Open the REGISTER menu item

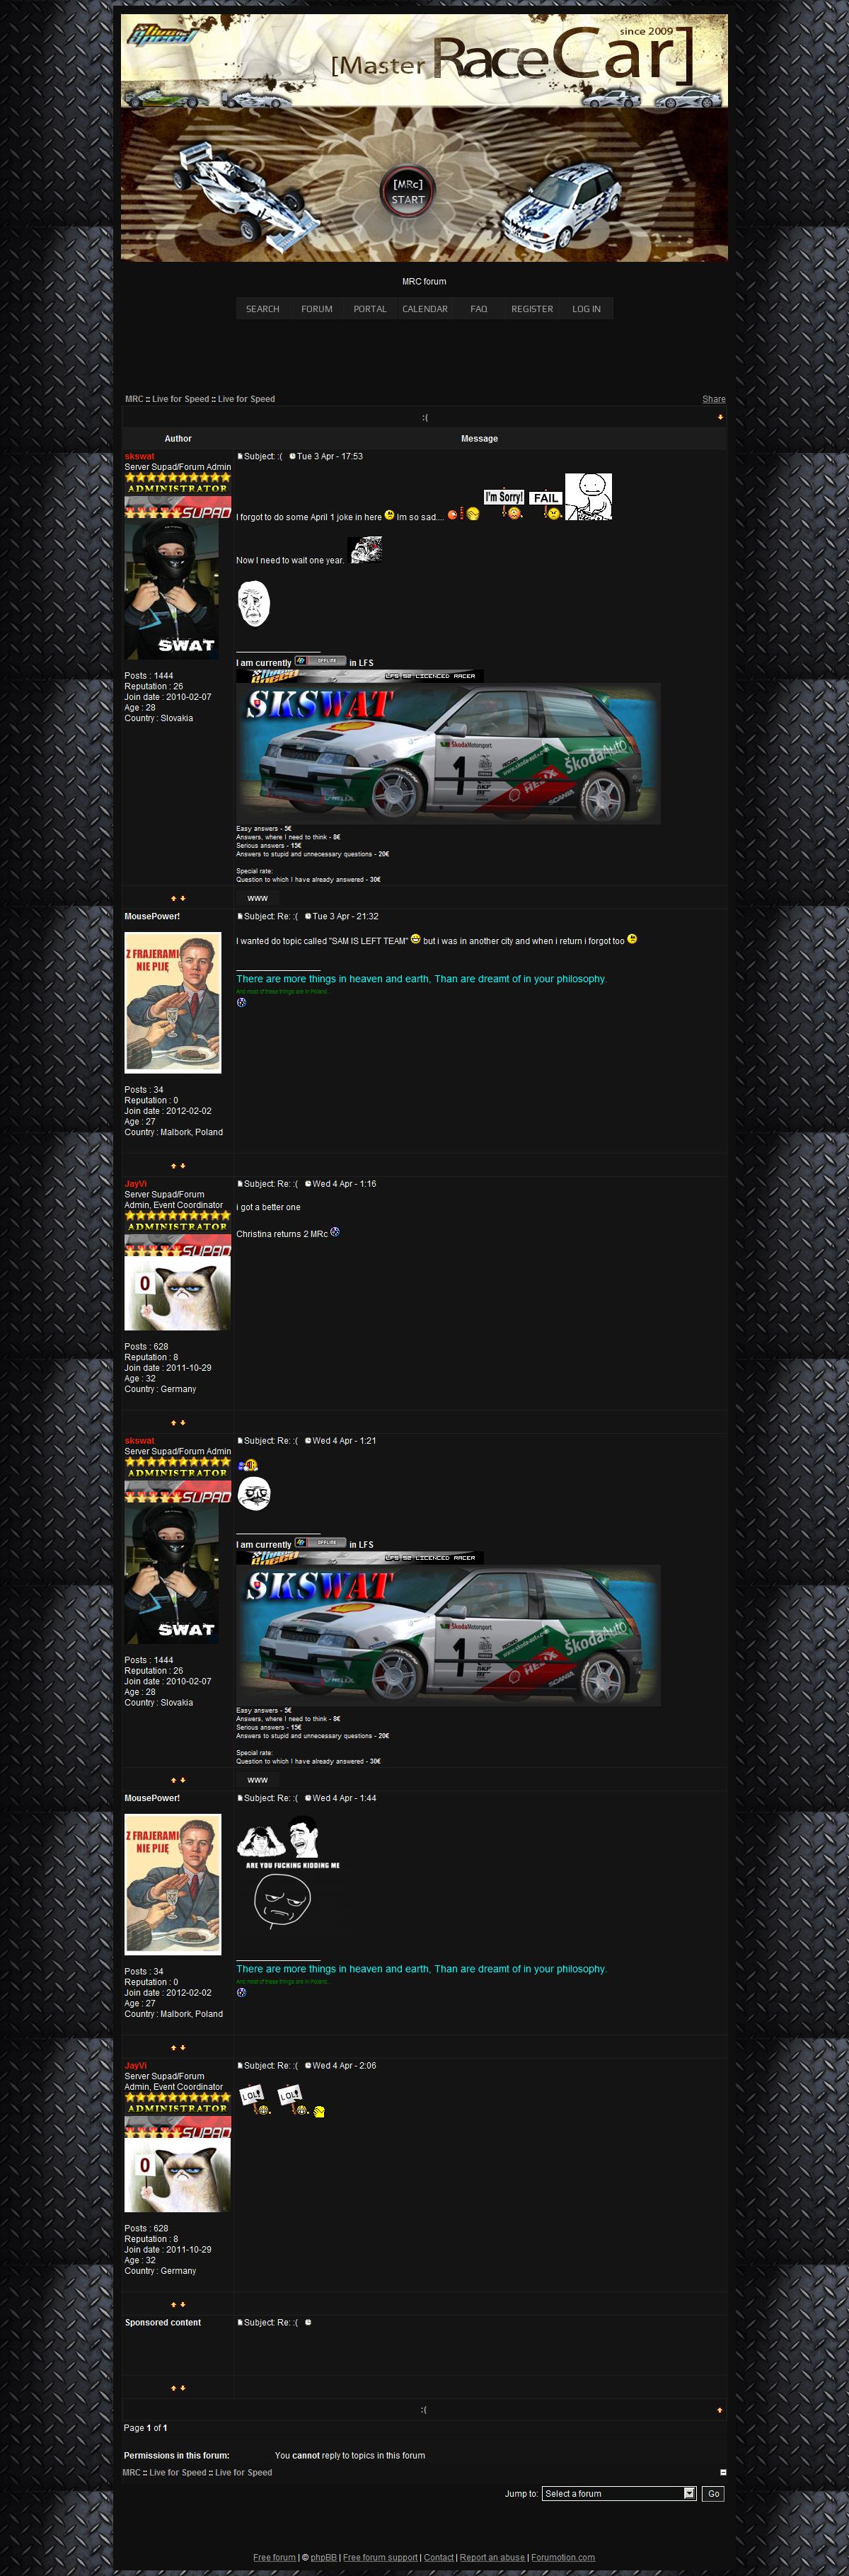532,309
